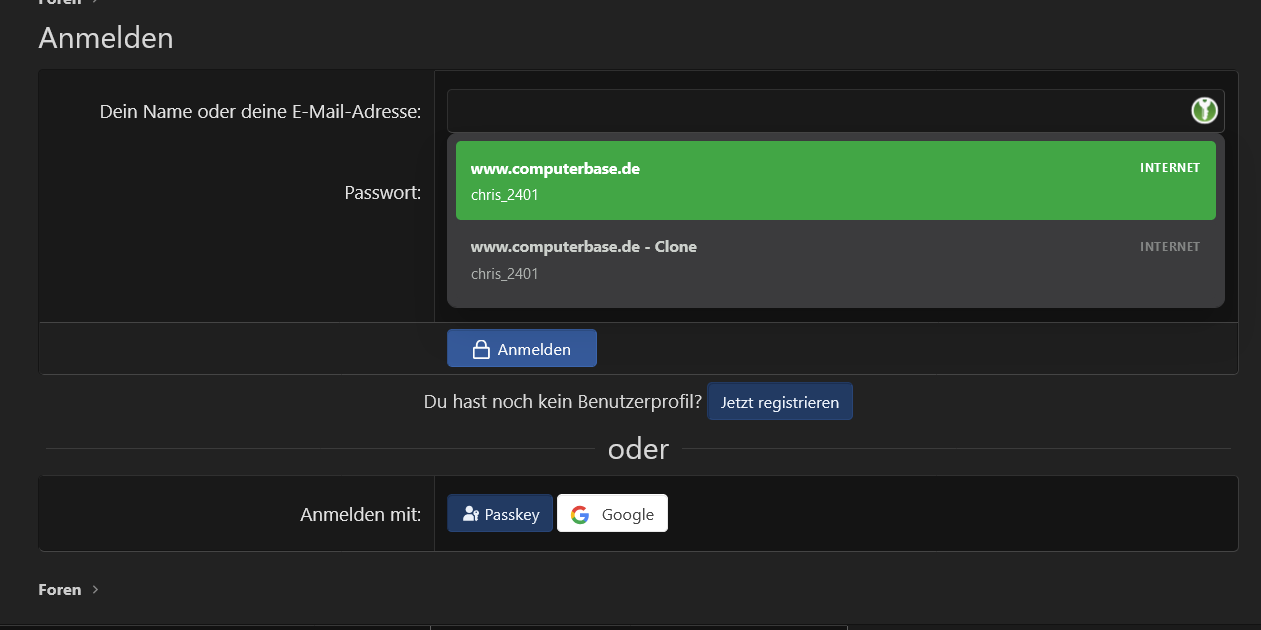1261x630 pixels.
Task: Sign in with the Passkey button
Action: click(x=500, y=514)
